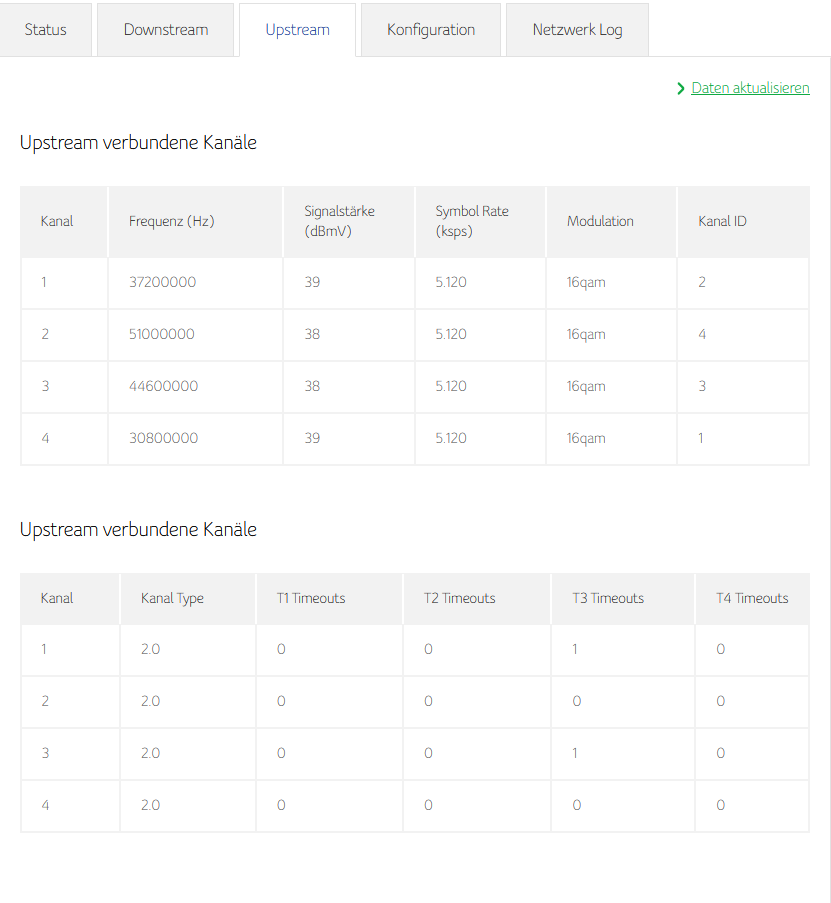Open the Netzwerk Log tab
The height and width of the screenshot is (903, 831).
tap(577, 30)
